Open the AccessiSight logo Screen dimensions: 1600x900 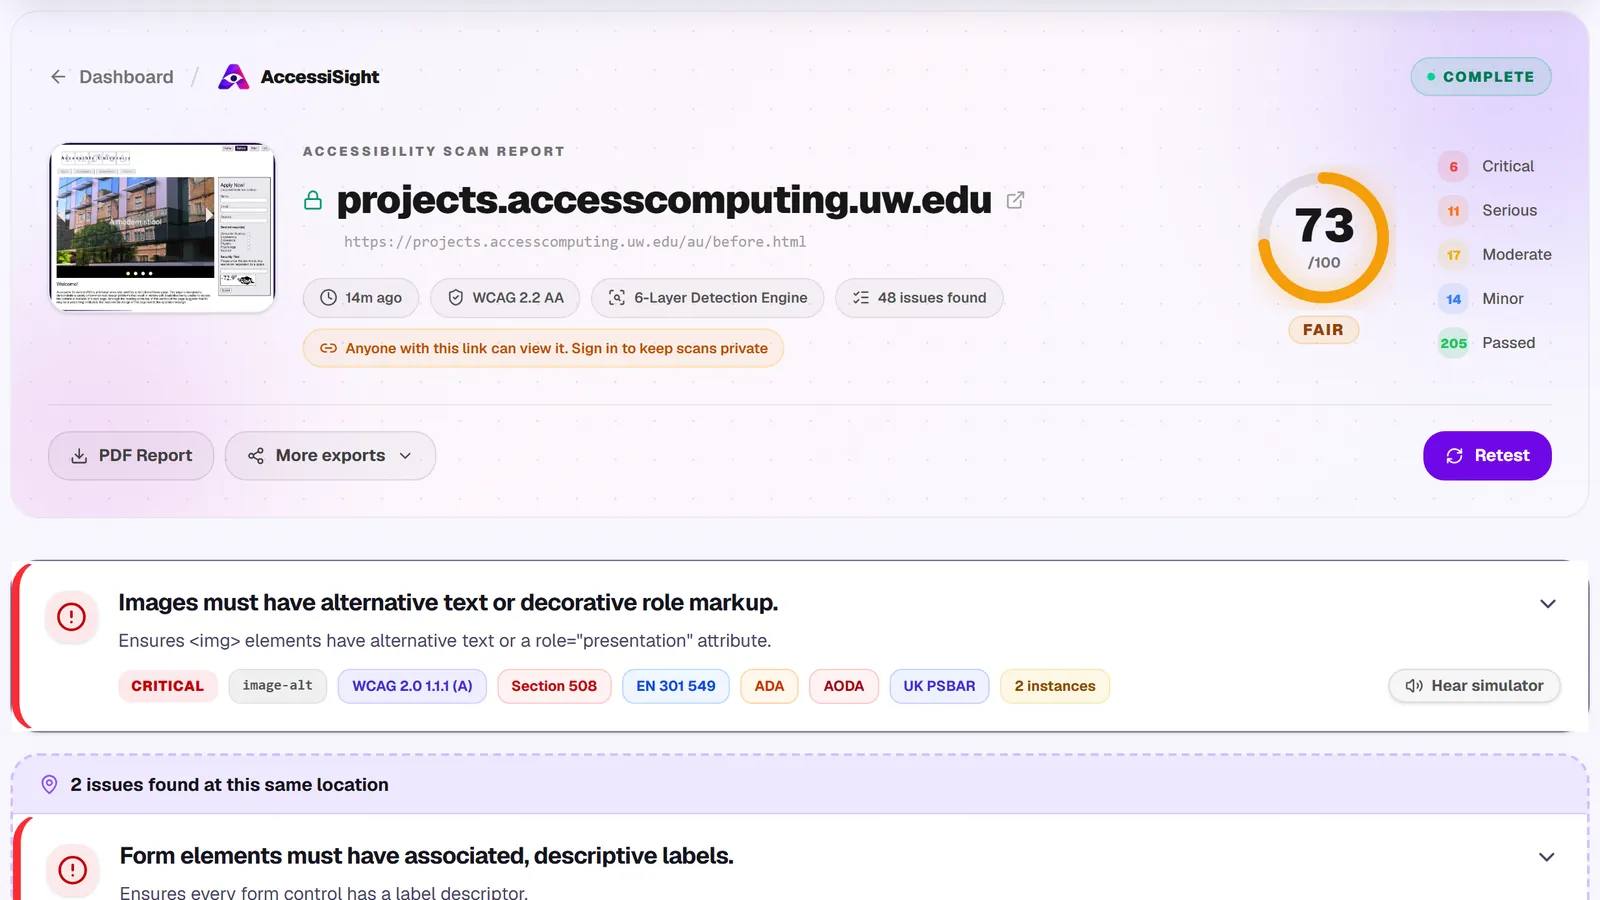coord(299,77)
